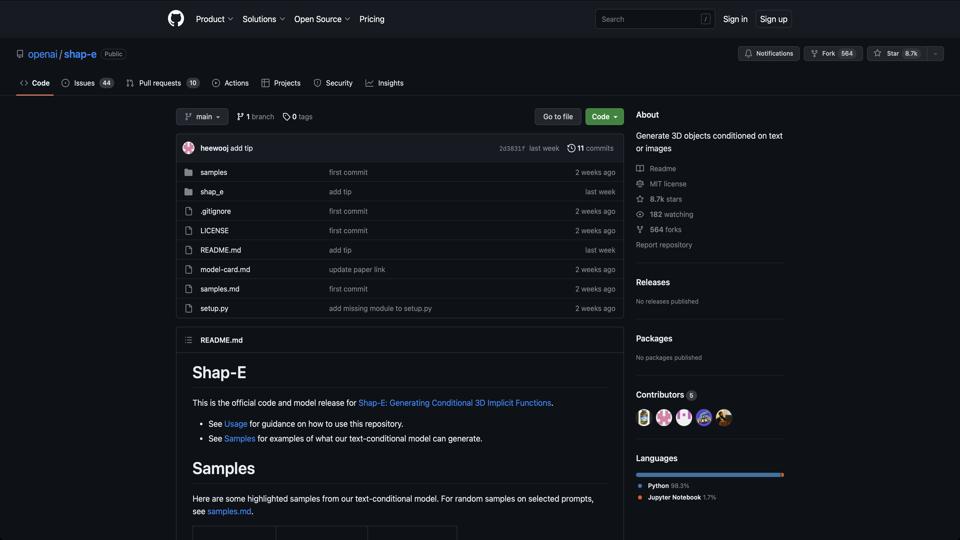Click the Languages color bar
Image resolution: width=960 pixels, height=540 pixels.
(x=709, y=475)
